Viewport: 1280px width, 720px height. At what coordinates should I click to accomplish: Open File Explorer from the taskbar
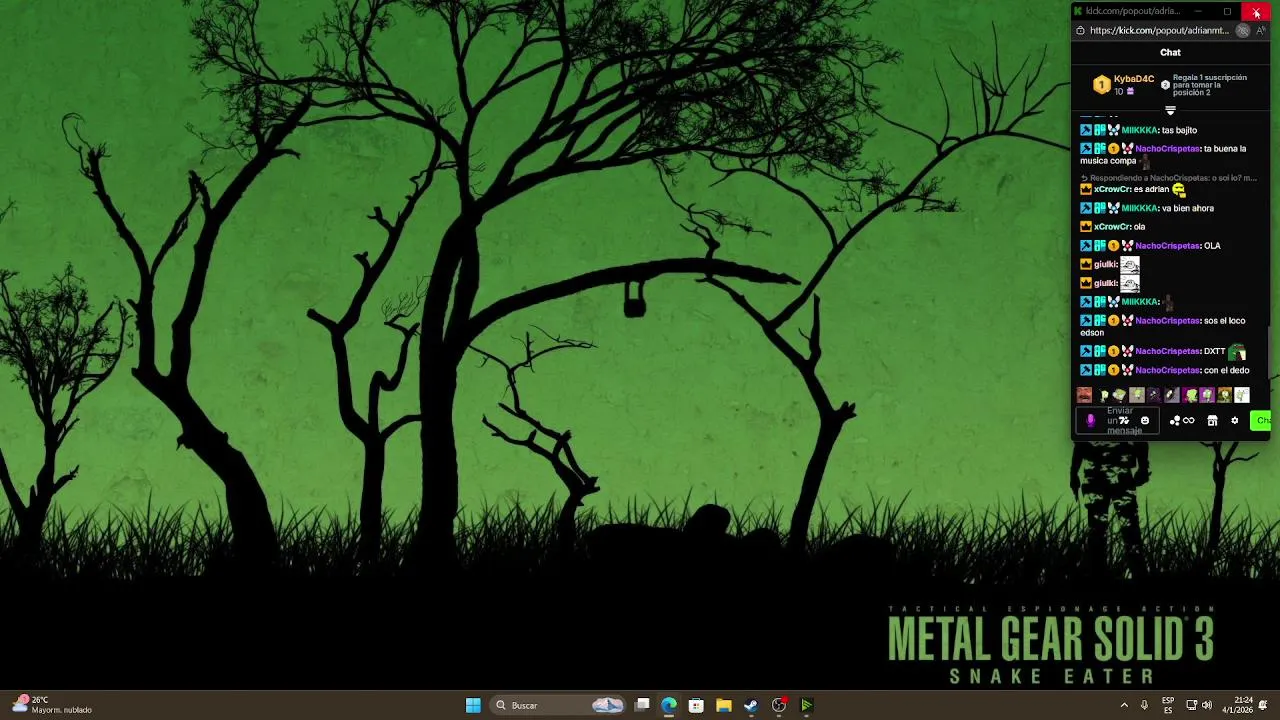pos(724,705)
